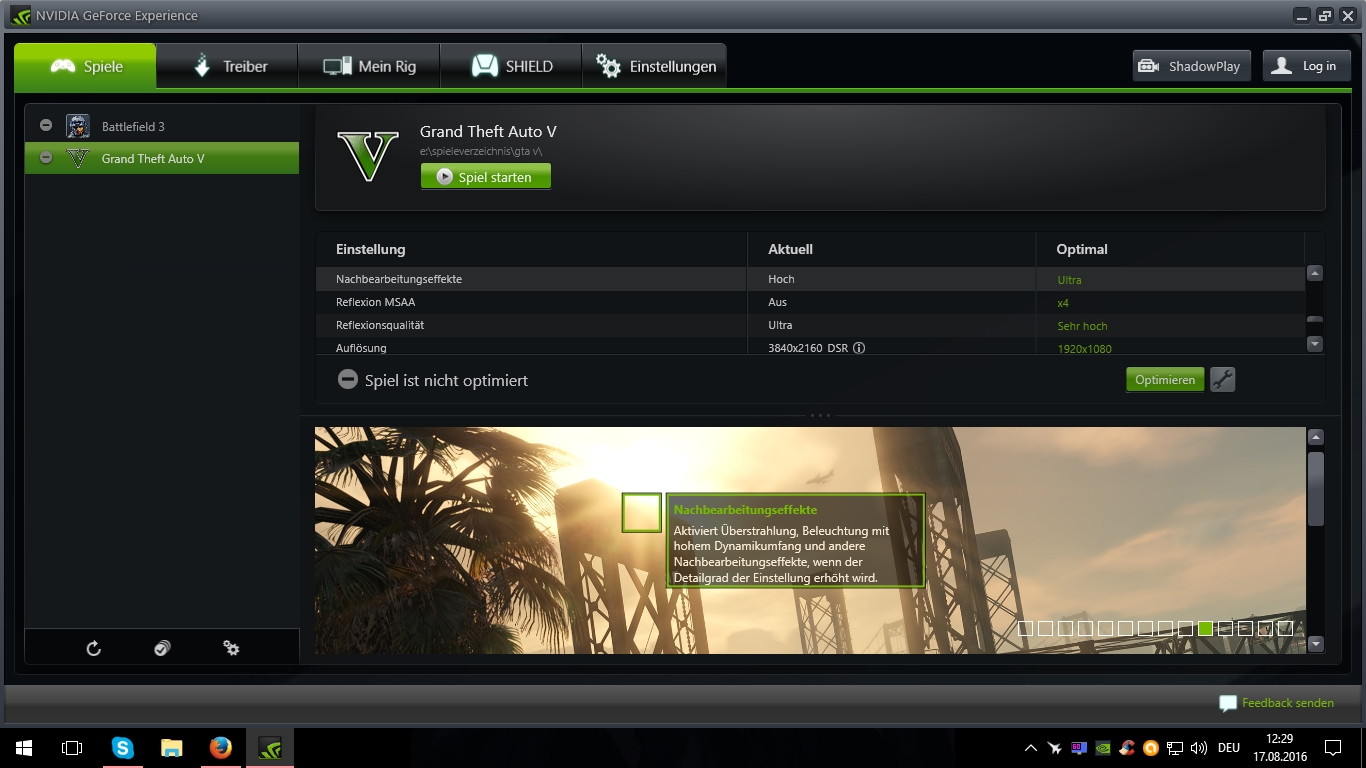Click the Auflösung setting row
The height and width of the screenshot is (768, 1366).
click(x=810, y=346)
